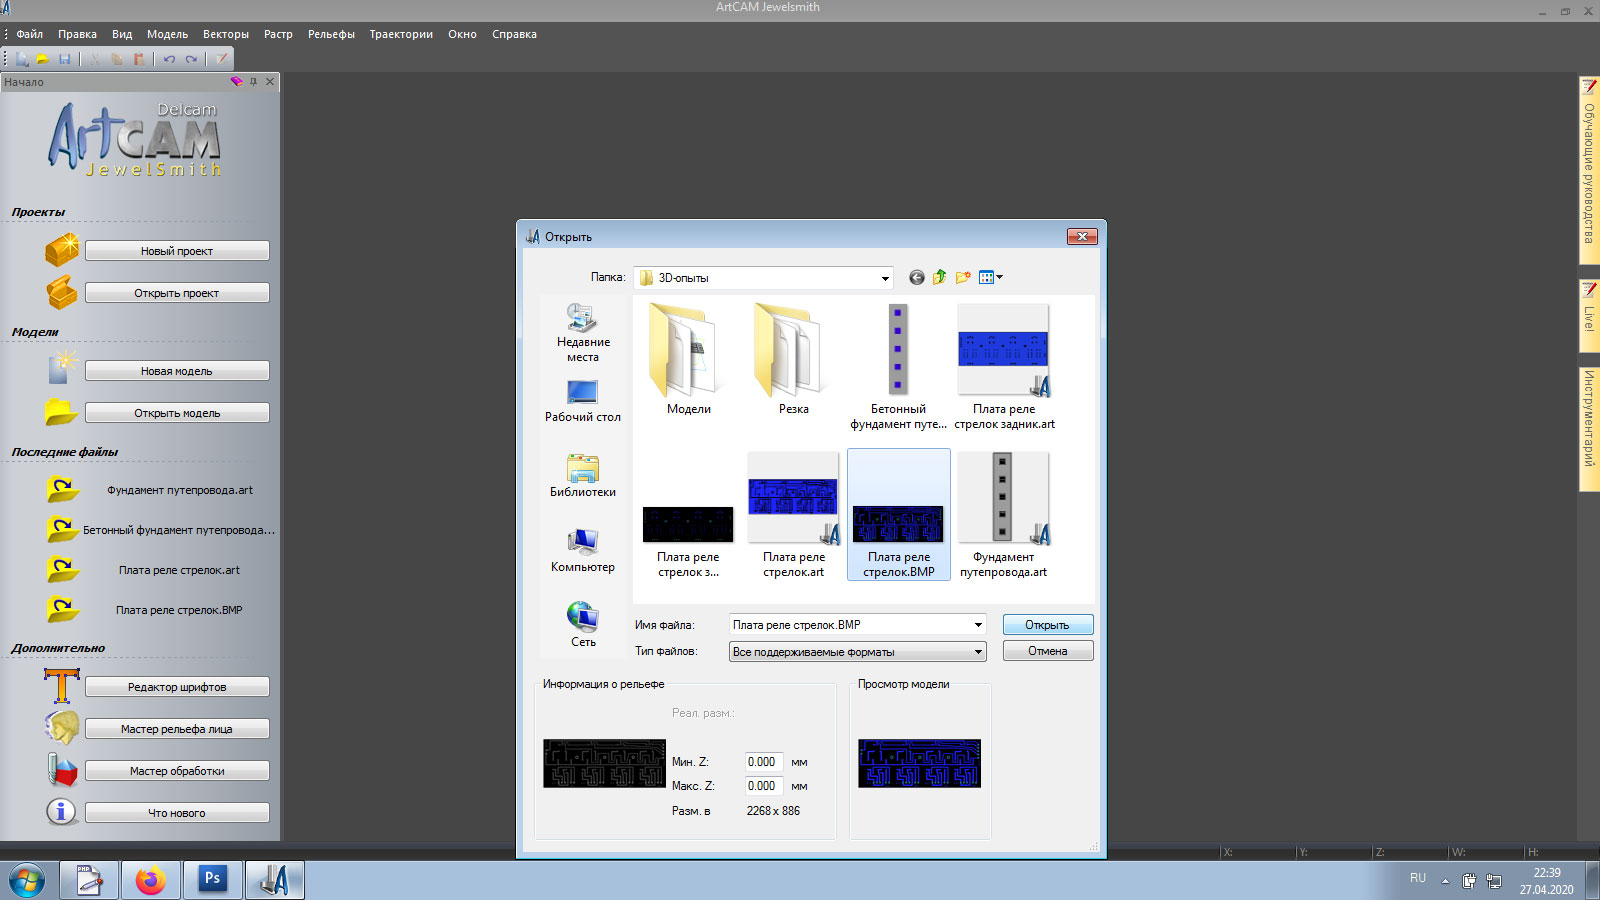Click the Открыть модель button
The image size is (1600, 900).
[x=177, y=413]
